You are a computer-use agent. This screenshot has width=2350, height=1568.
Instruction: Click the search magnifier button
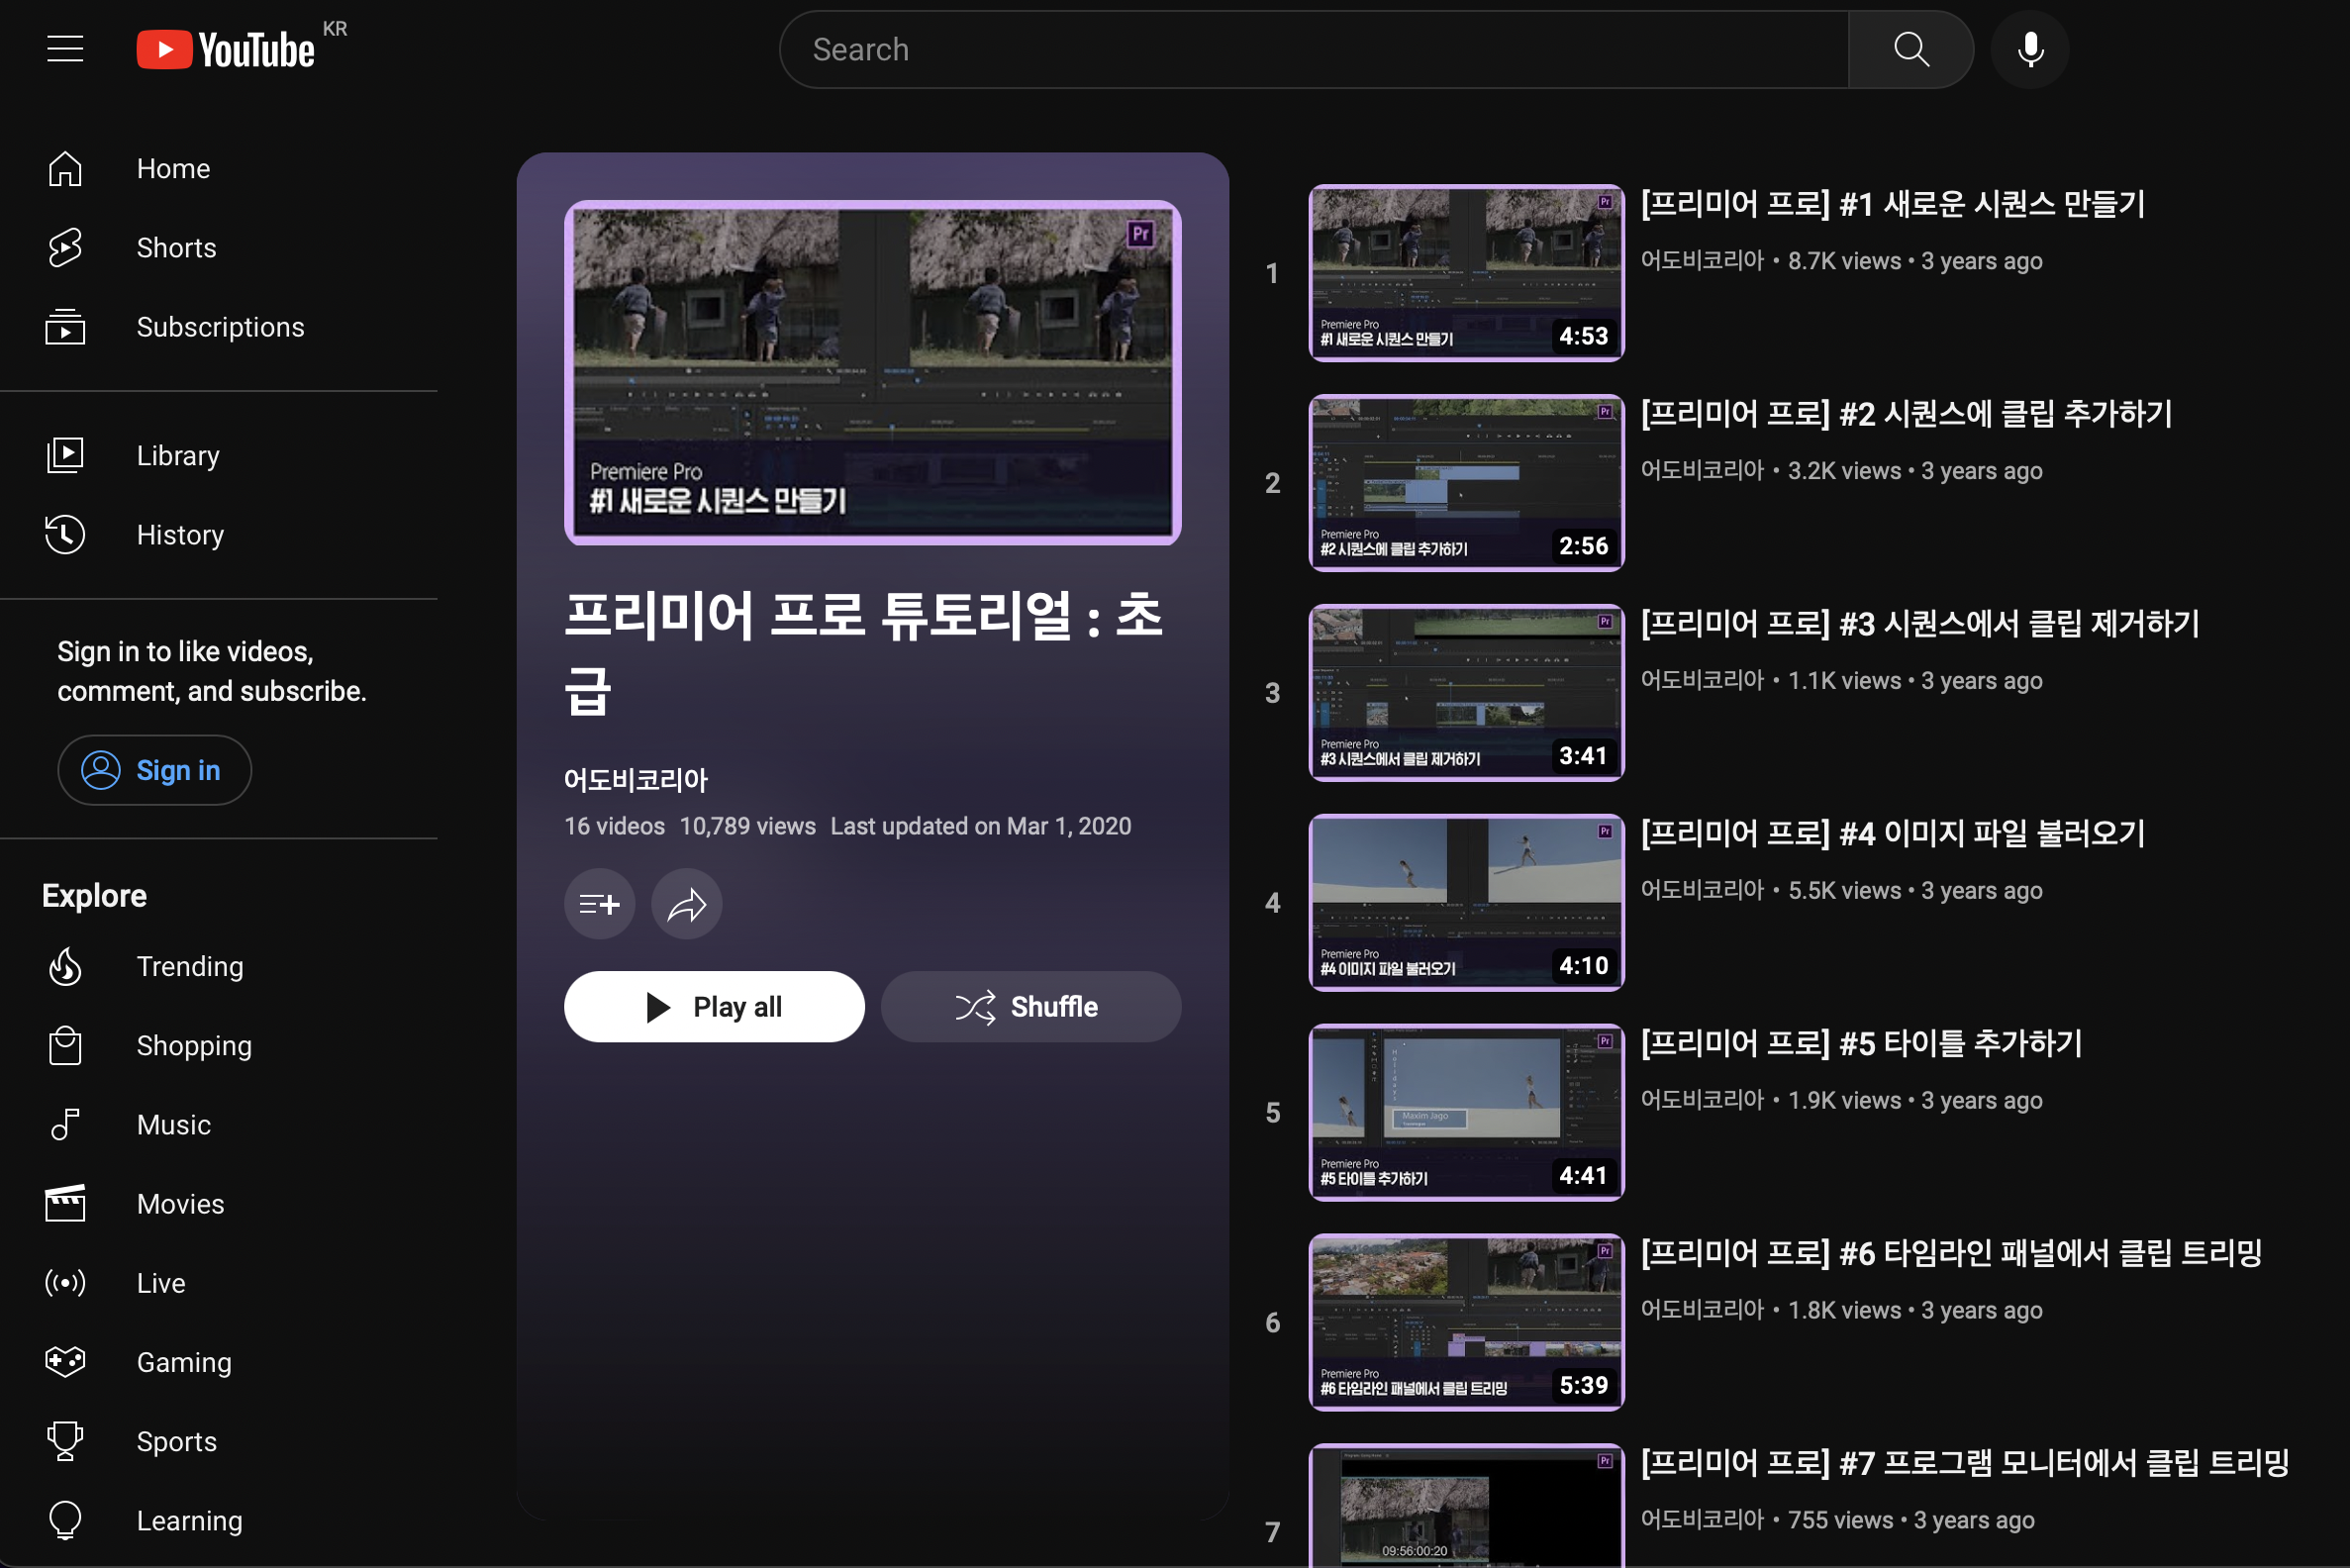pyautogui.click(x=1910, y=49)
